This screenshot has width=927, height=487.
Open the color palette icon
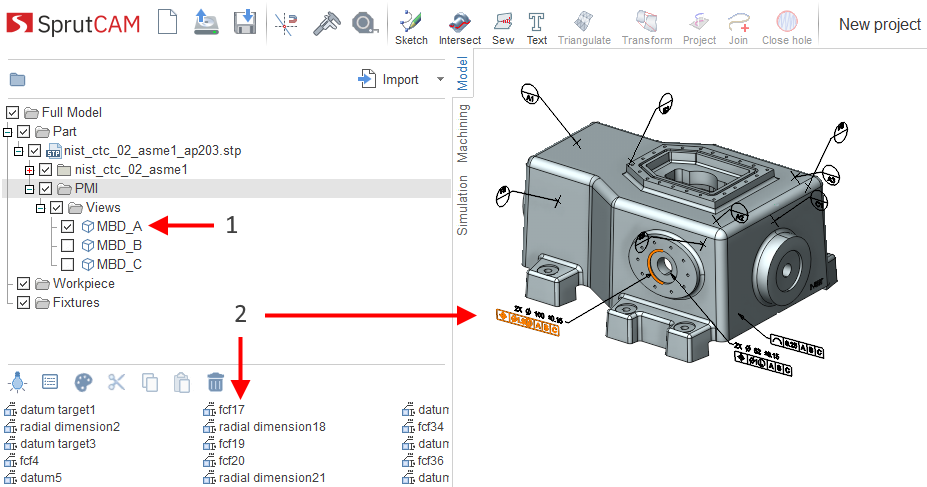(84, 382)
